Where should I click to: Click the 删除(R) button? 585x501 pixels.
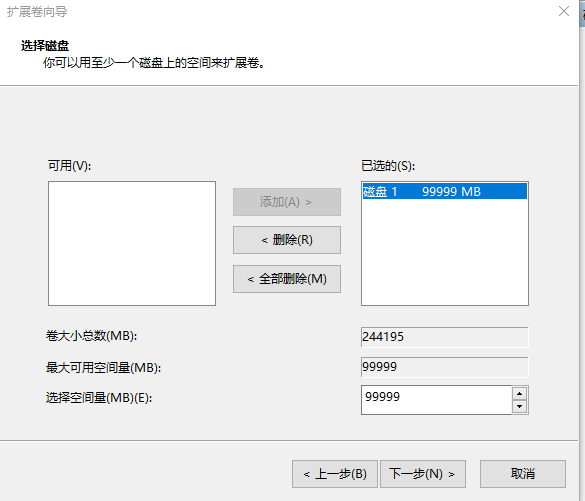(x=287, y=240)
